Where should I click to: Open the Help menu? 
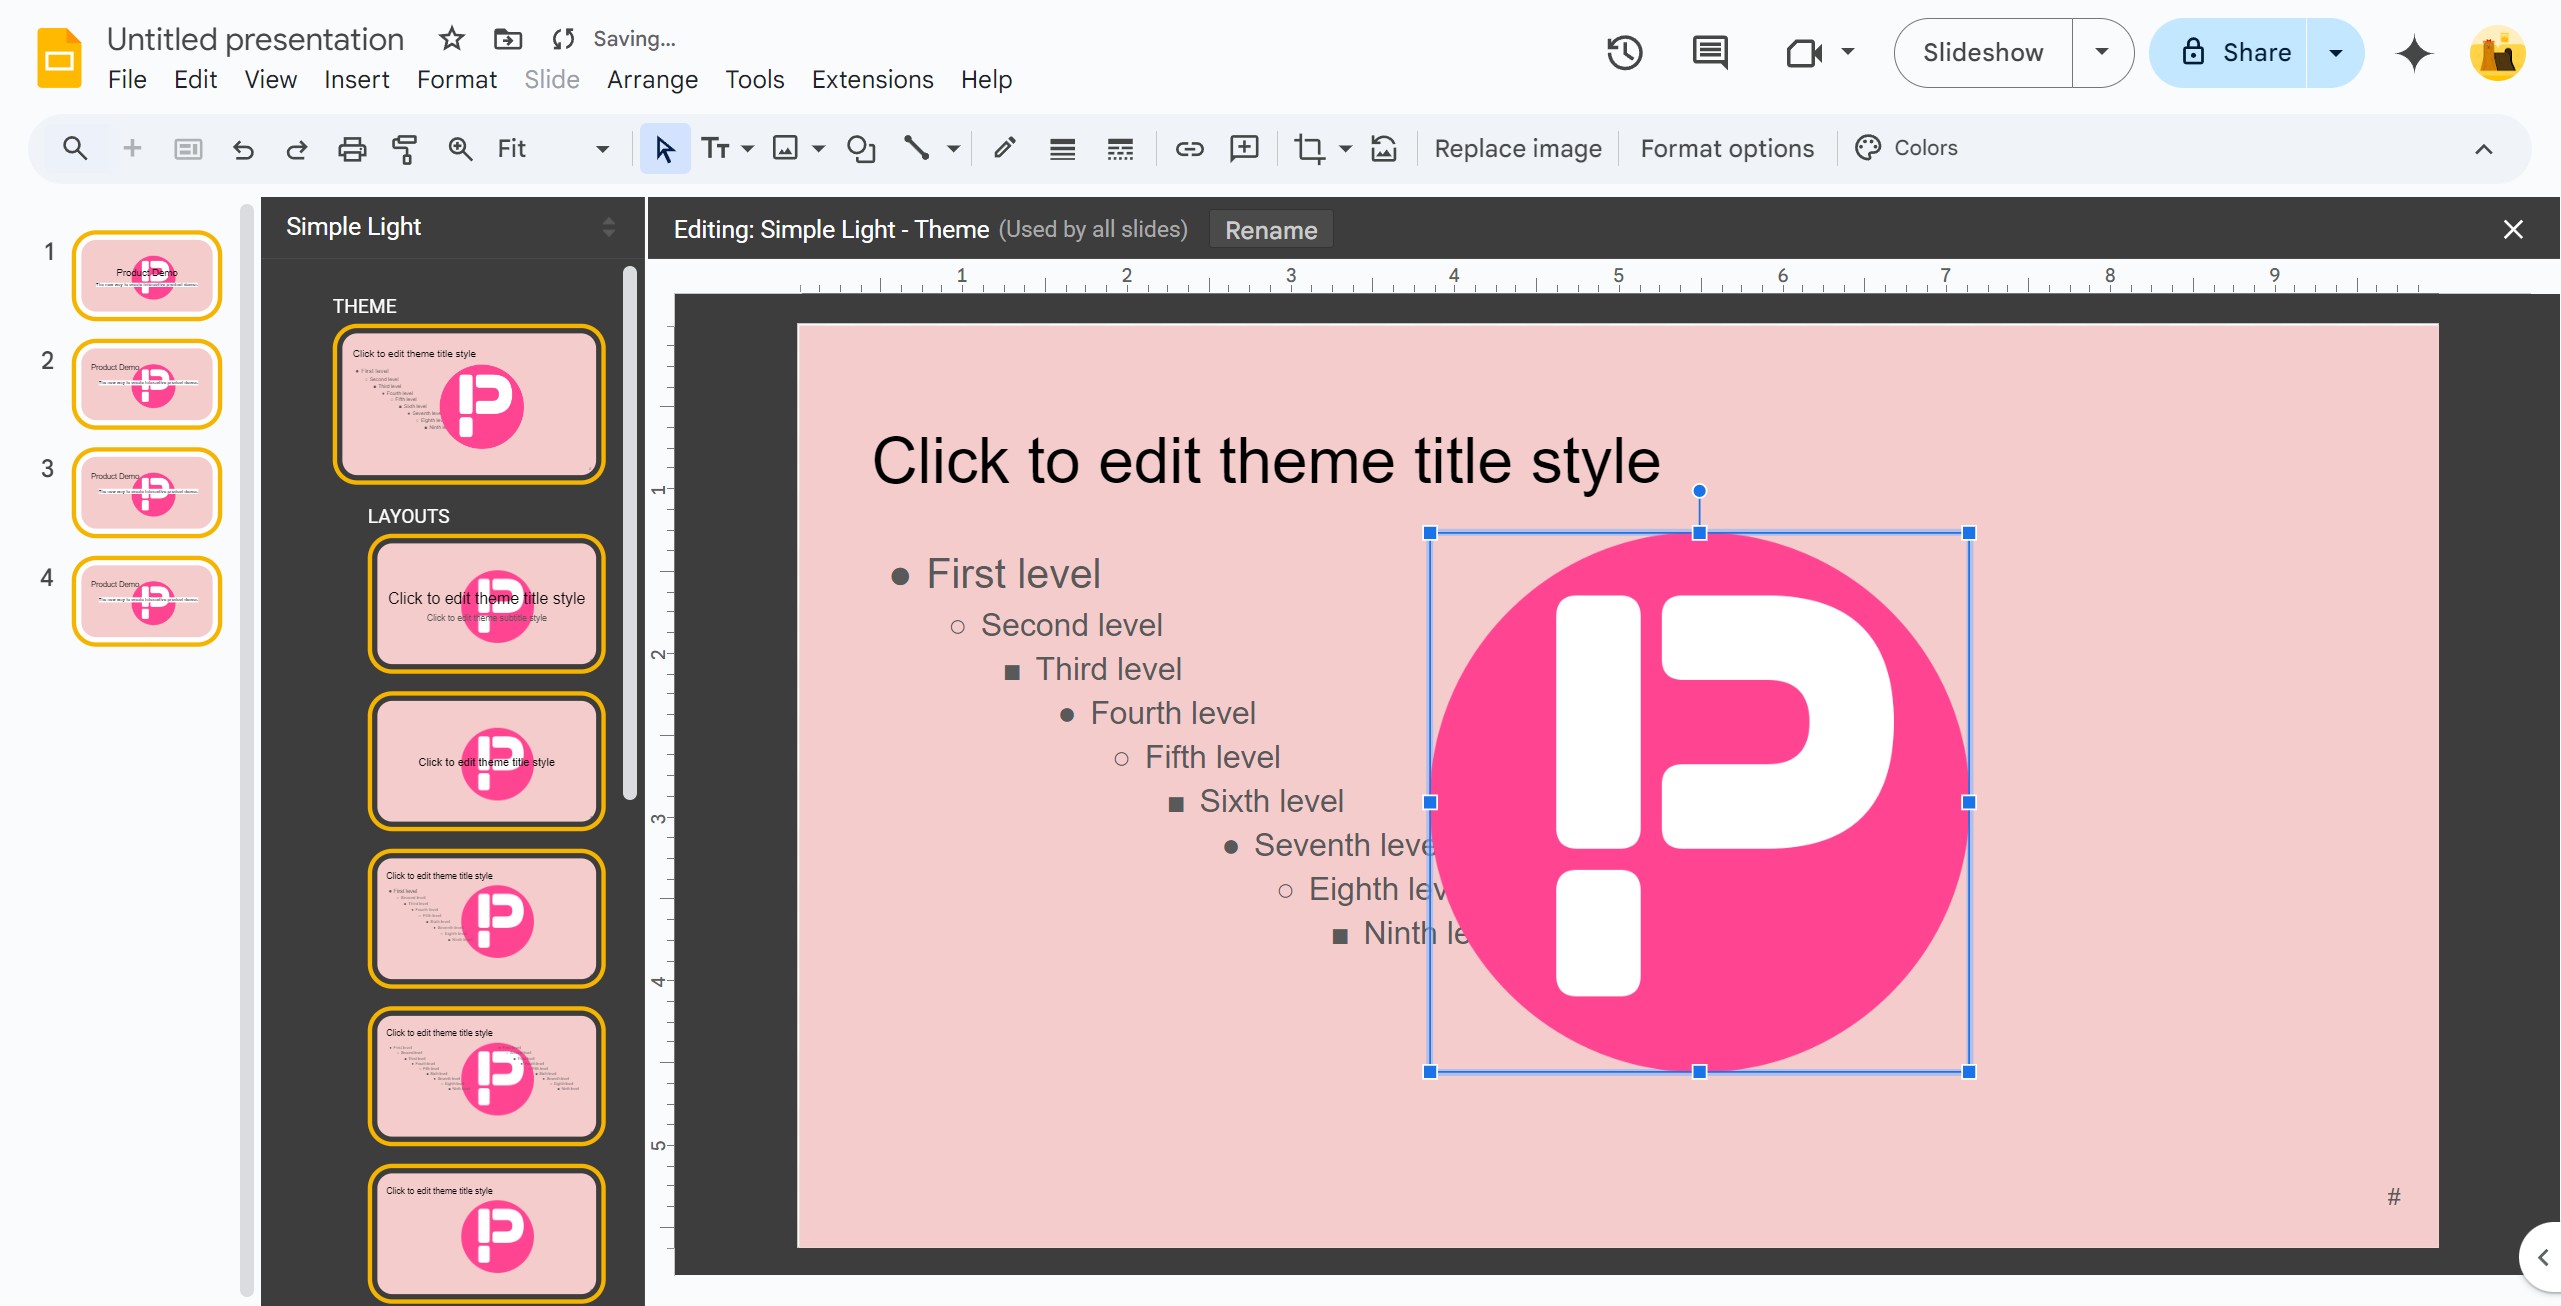point(987,80)
